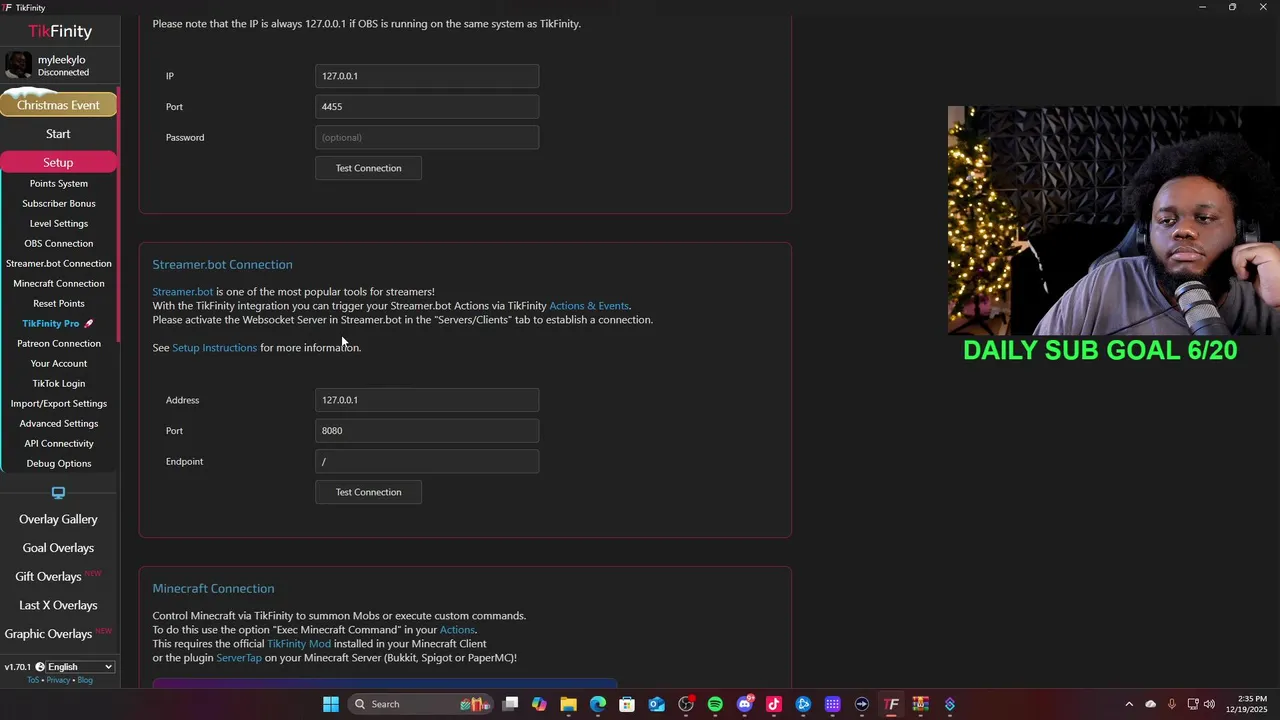Open the volume control tray icon
This screenshot has width=1280, height=720.
tap(1209, 704)
